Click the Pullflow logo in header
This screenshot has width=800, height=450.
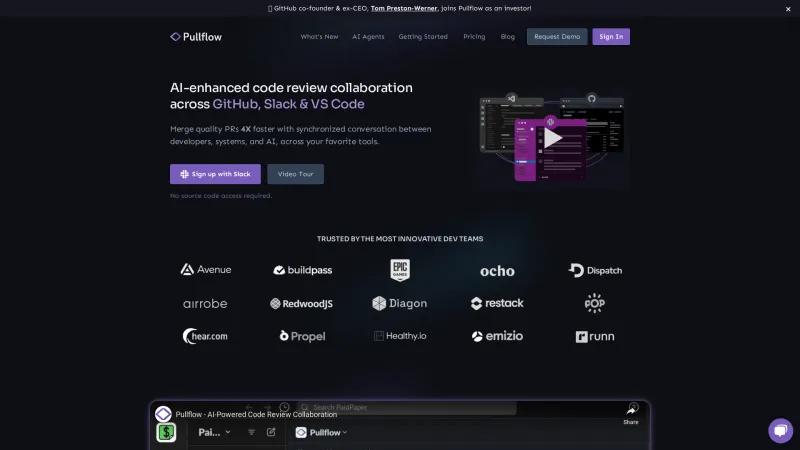tap(196, 37)
